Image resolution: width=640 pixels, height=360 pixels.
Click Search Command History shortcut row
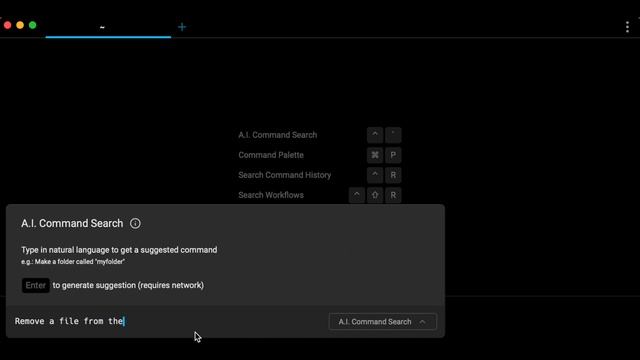320,175
